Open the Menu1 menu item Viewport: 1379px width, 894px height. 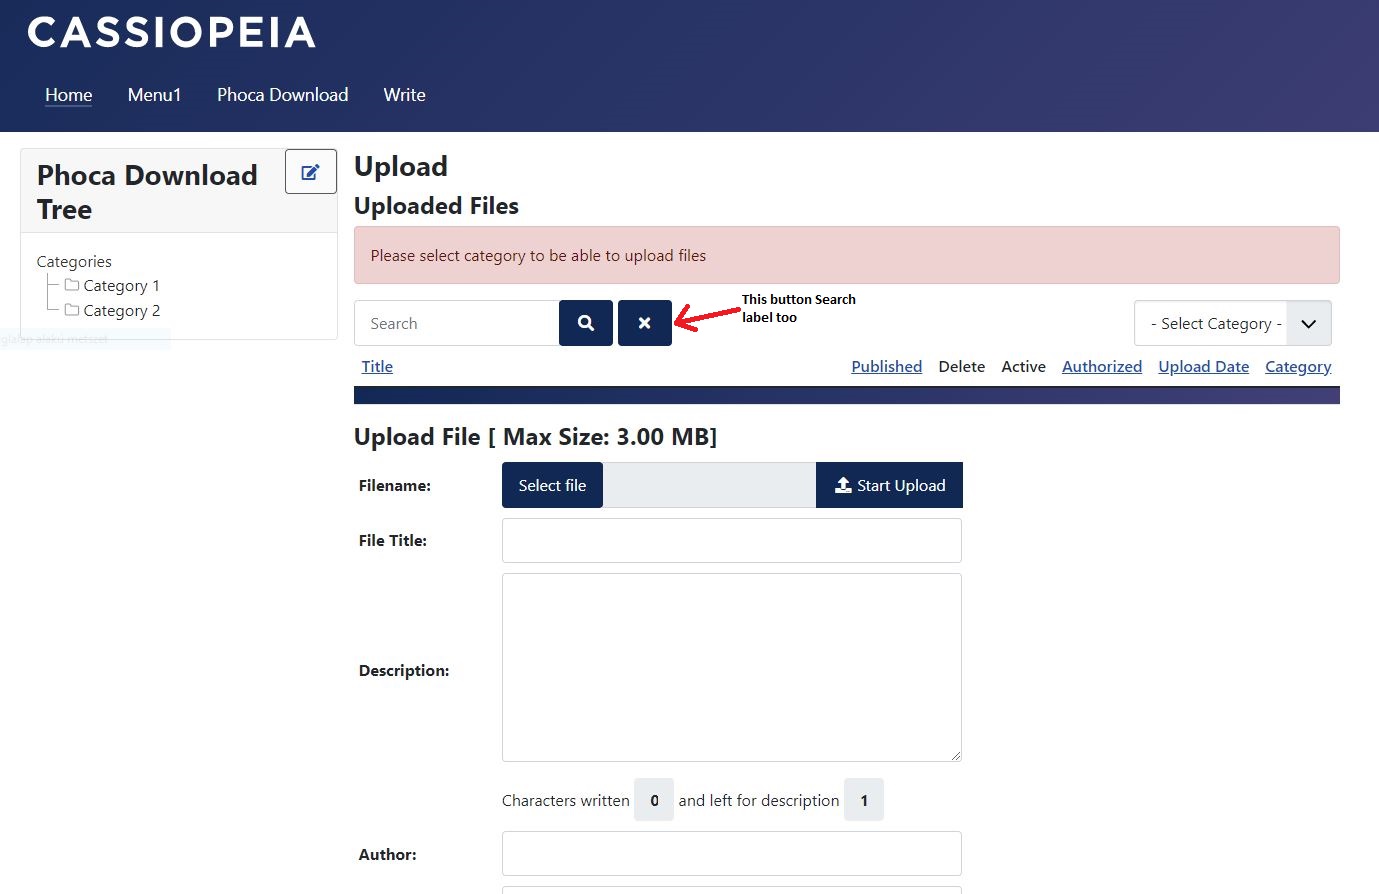(154, 95)
